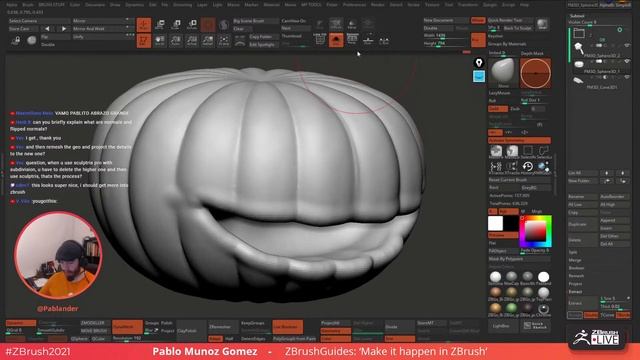Viewport: 640px width, 360px height.
Task: Select the SkinShade material sphere
Action: coord(496,277)
